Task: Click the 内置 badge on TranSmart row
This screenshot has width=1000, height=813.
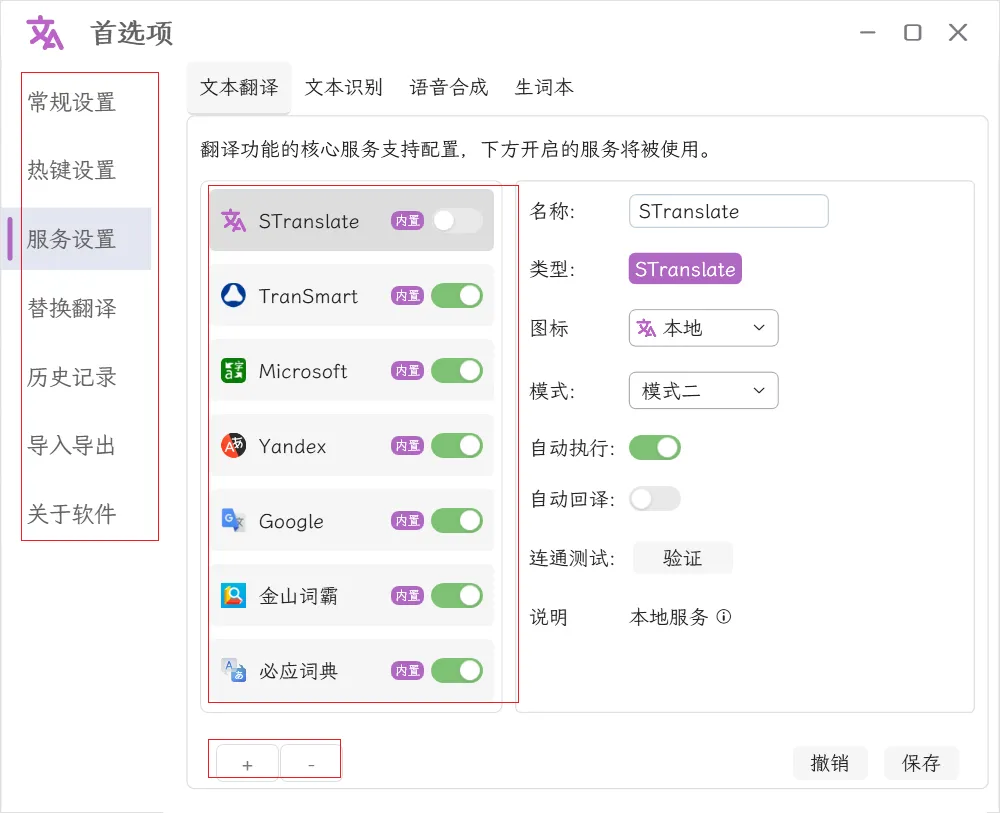Action: (x=408, y=295)
